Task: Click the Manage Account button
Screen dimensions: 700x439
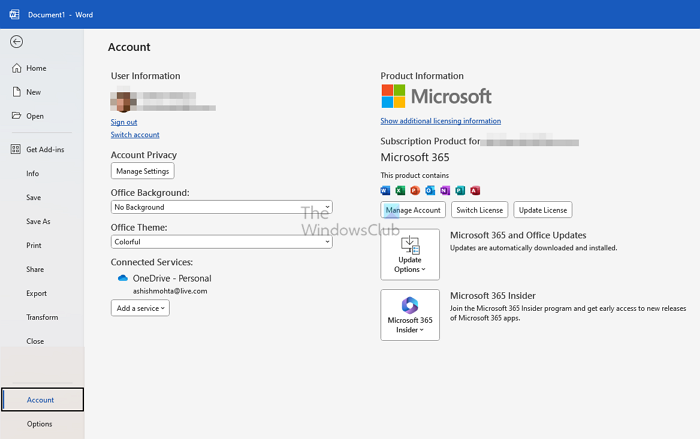Action: pyautogui.click(x=413, y=210)
